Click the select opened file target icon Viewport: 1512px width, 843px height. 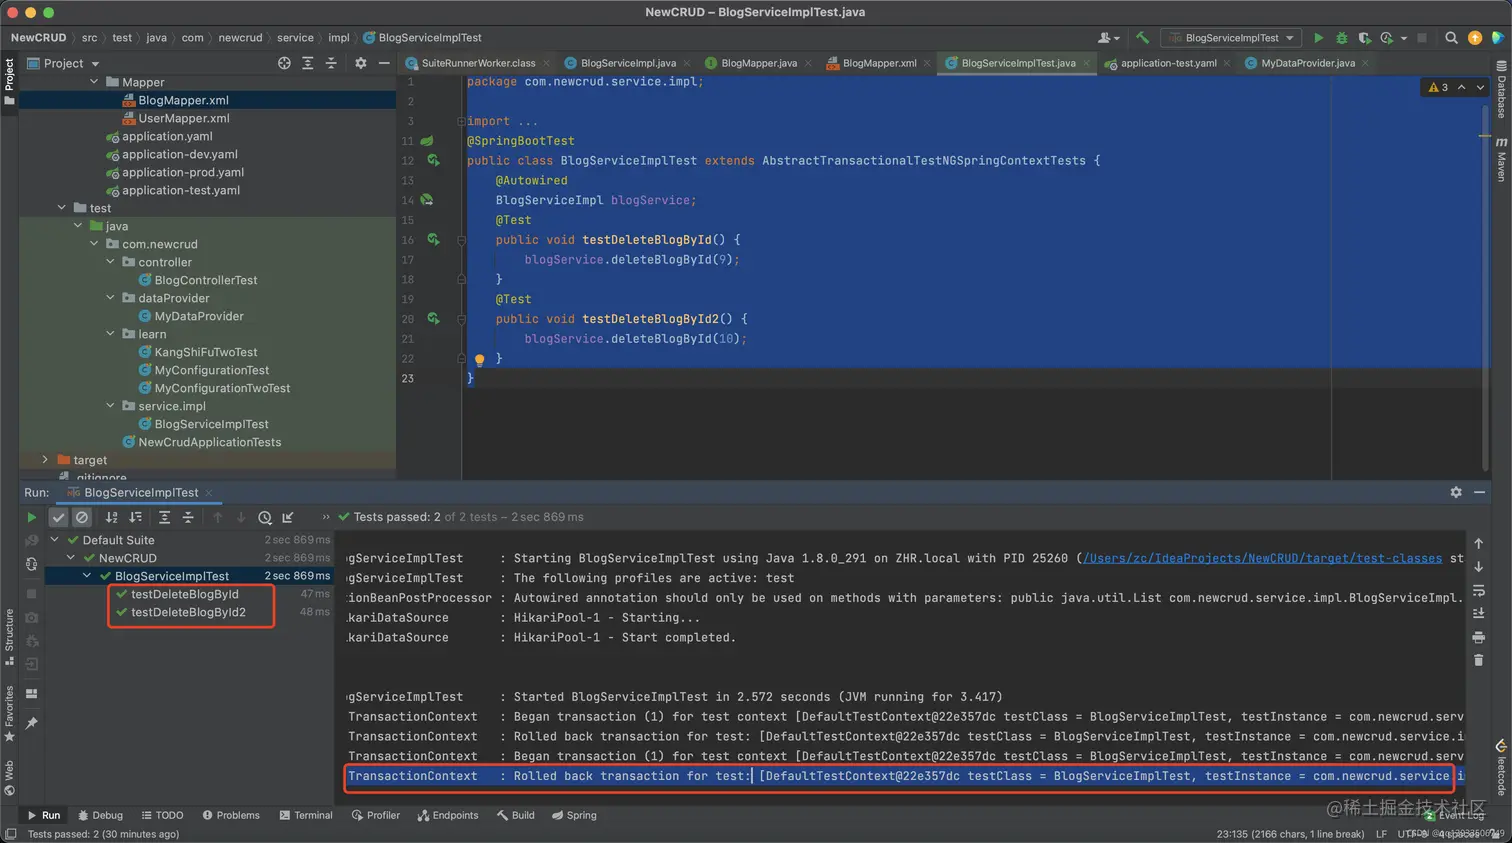[284, 63]
